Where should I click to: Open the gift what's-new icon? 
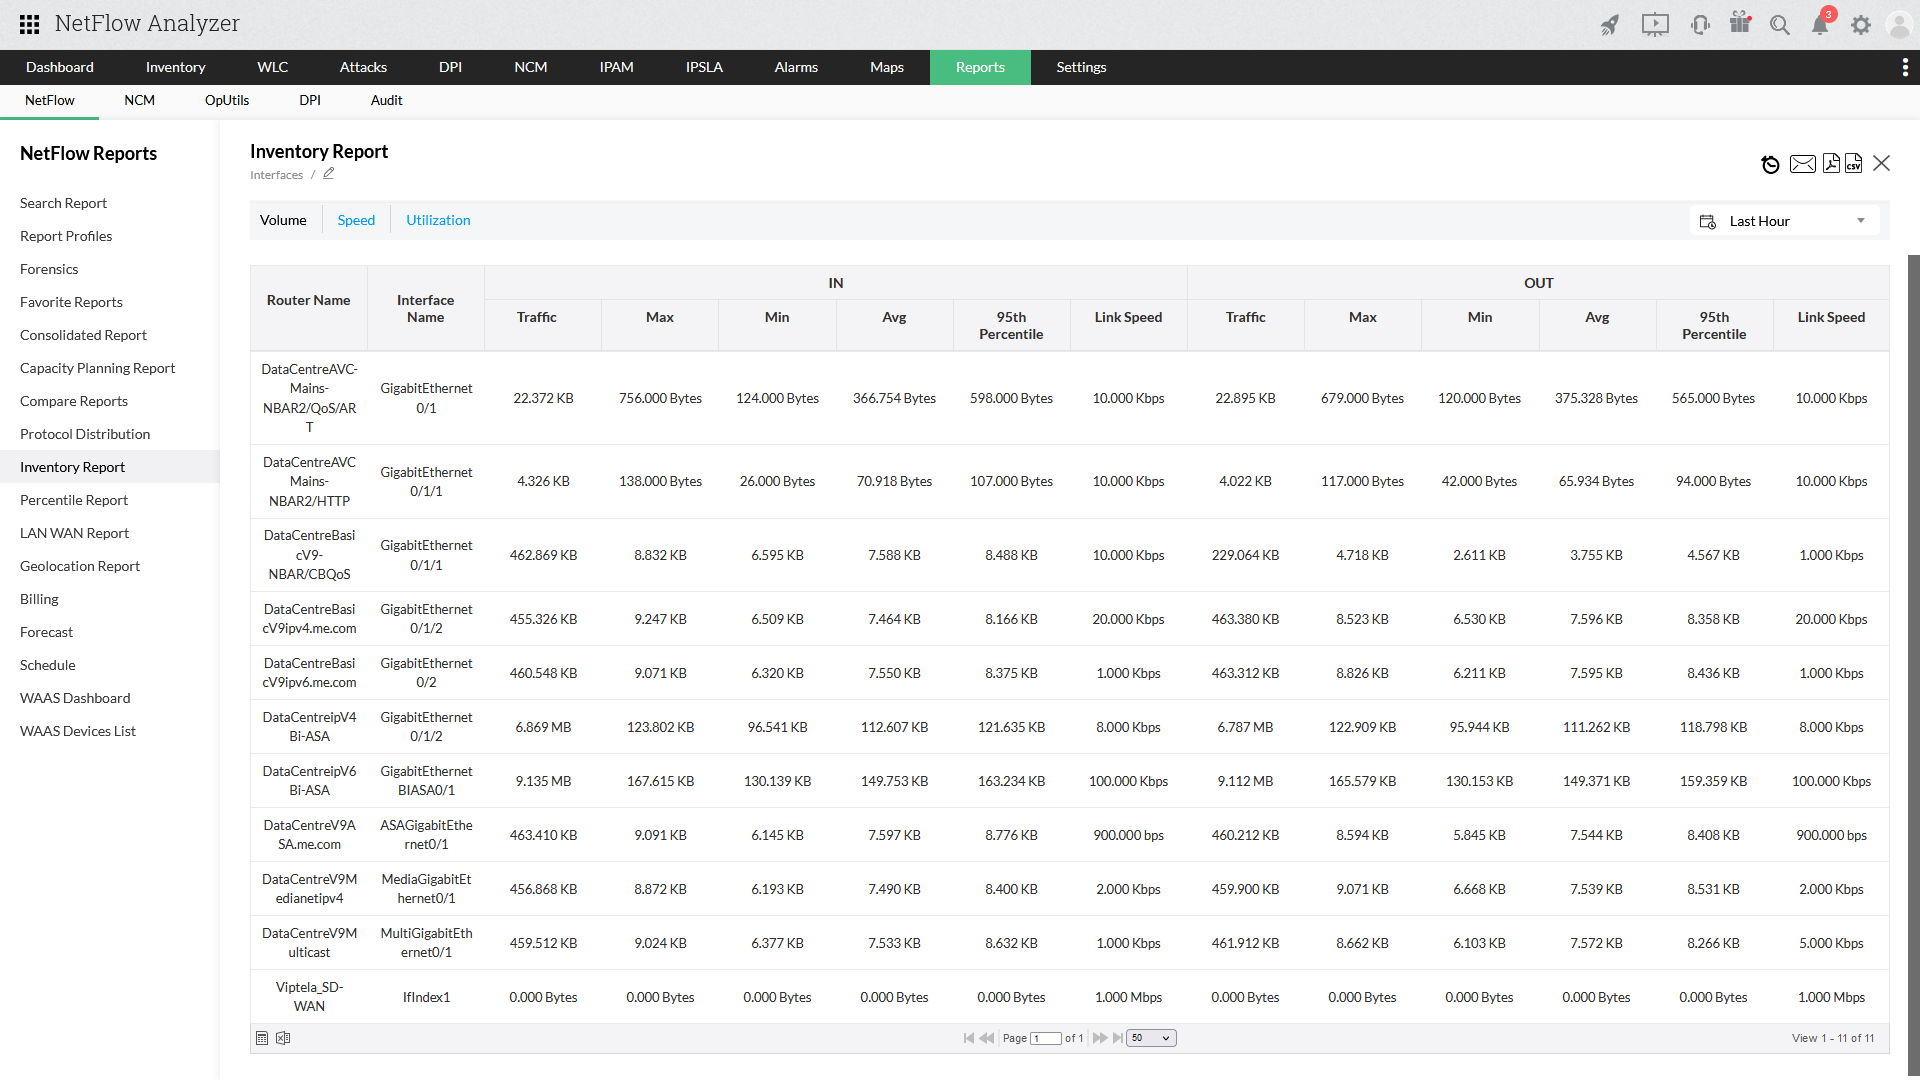[x=1740, y=24]
